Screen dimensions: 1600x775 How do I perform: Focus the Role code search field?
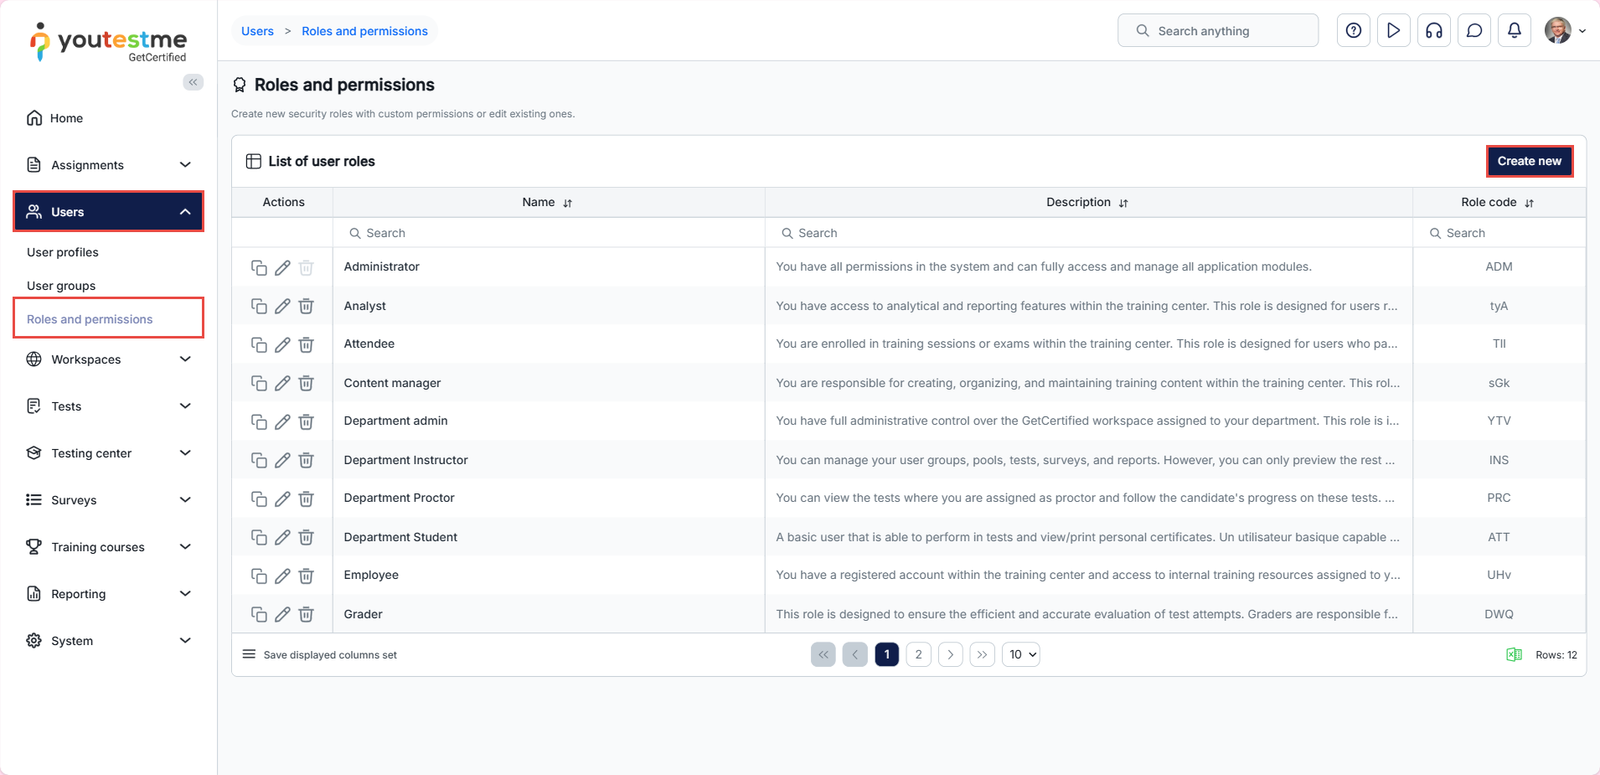[1499, 233]
